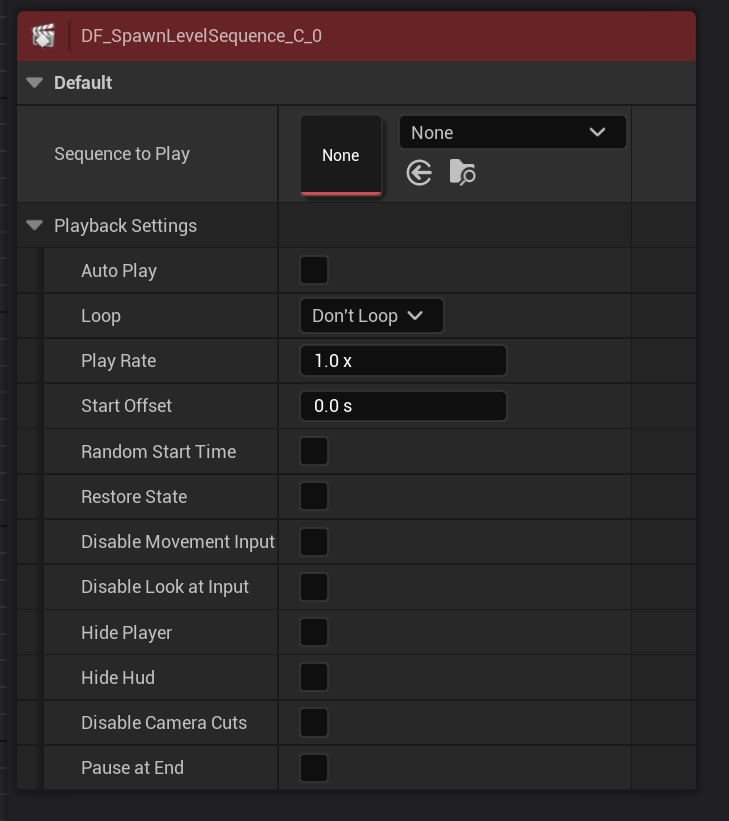Screen dimensions: 729x821
Task: Enable the Random Start Time checkbox
Action: tap(314, 451)
